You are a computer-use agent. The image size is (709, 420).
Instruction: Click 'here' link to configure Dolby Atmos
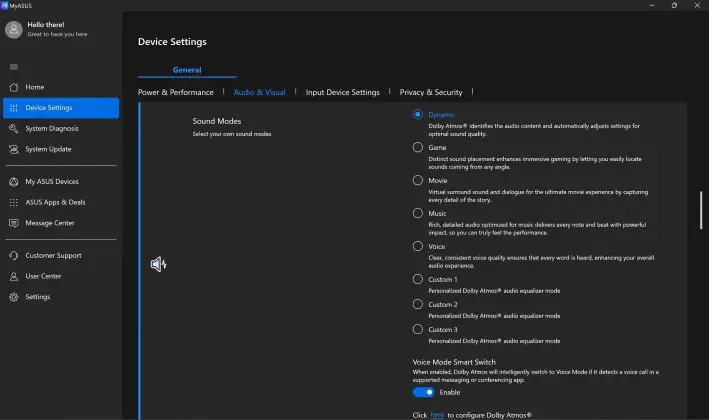(437, 415)
